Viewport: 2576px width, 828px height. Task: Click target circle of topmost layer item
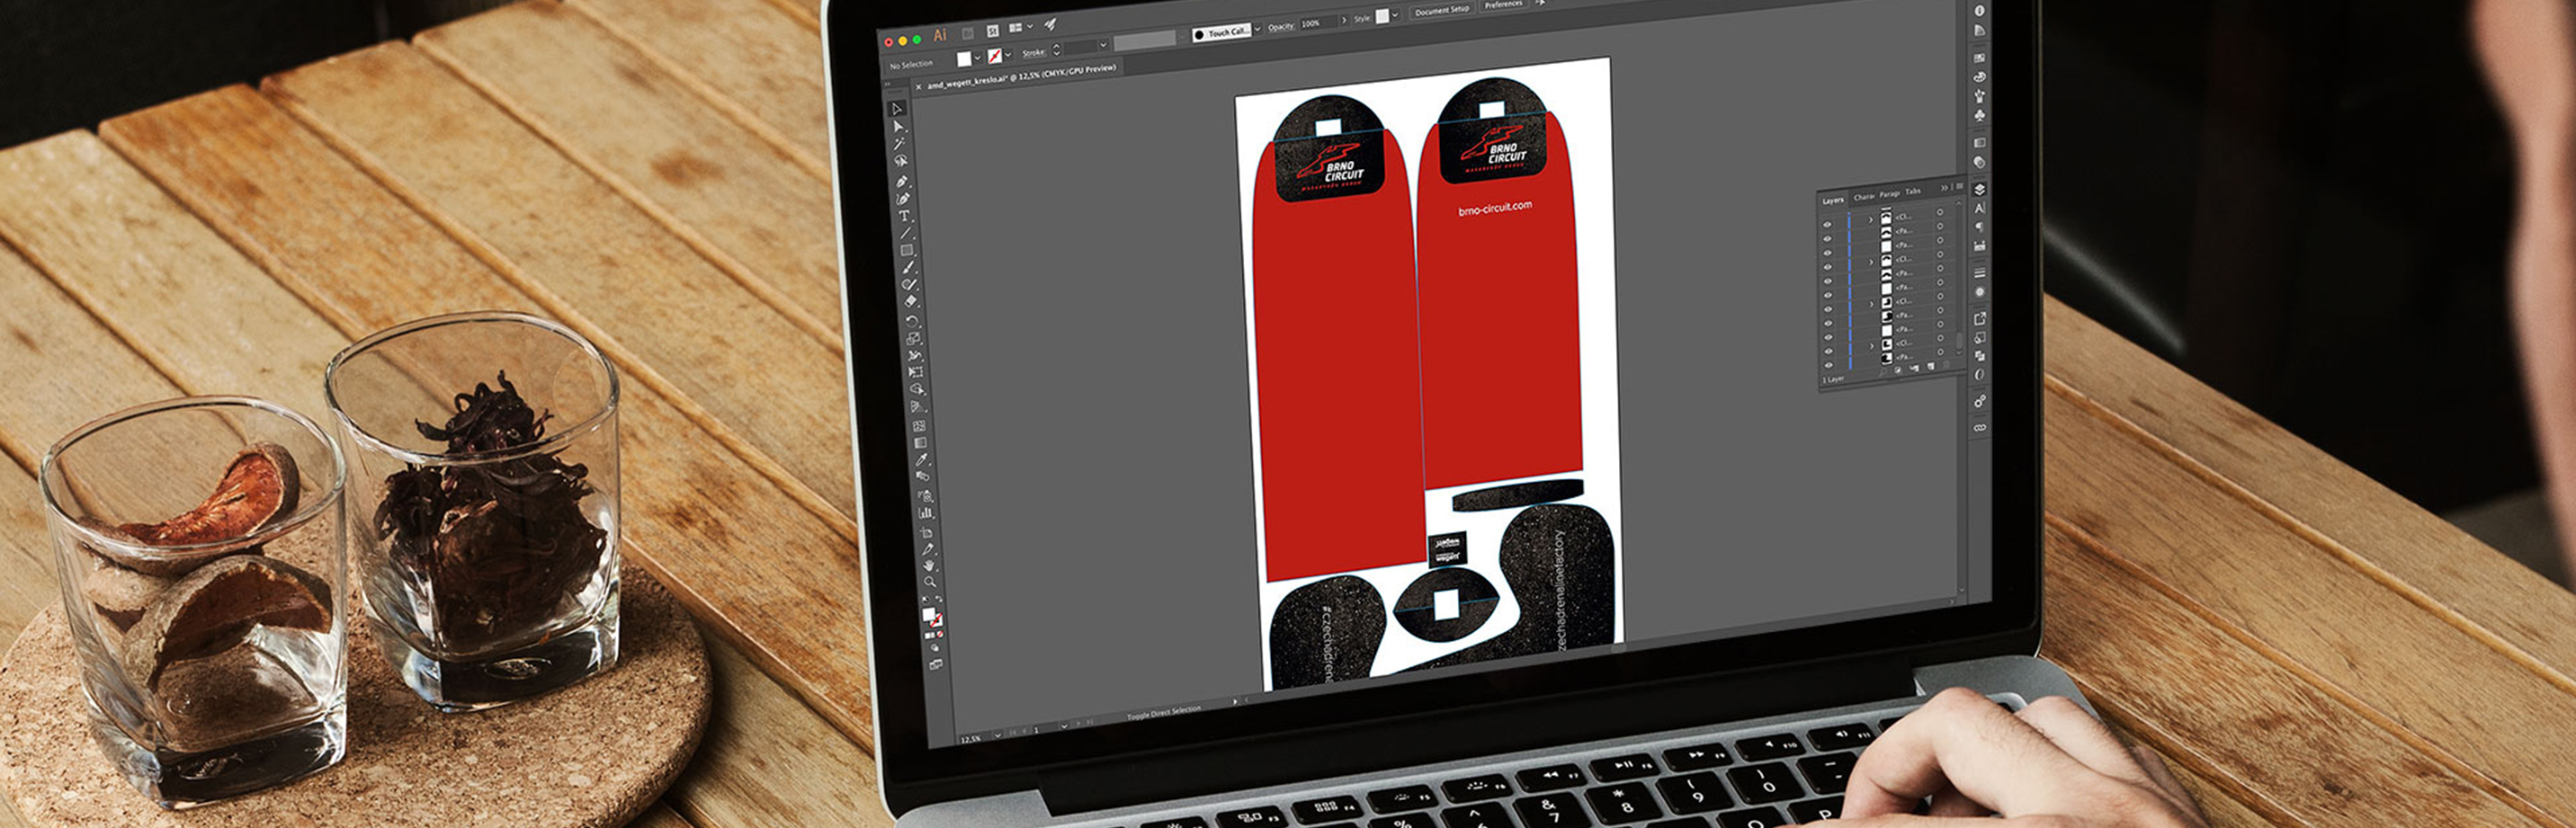1940,212
